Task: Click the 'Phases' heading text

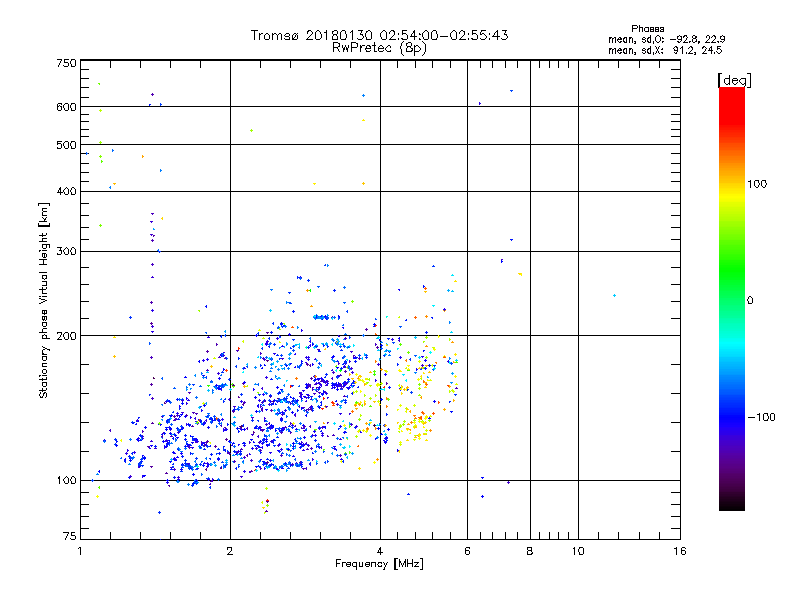Action: click(647, 29)
